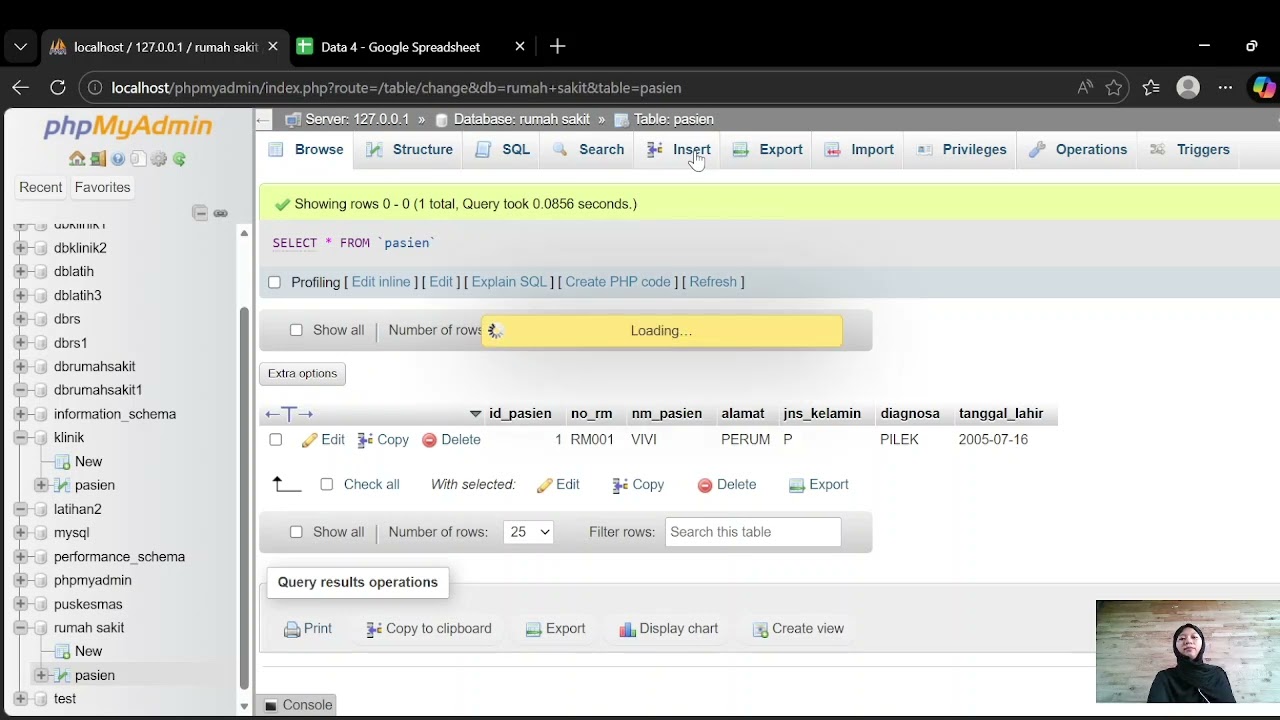Tick the Check all checkbox

tap(327, 485)
